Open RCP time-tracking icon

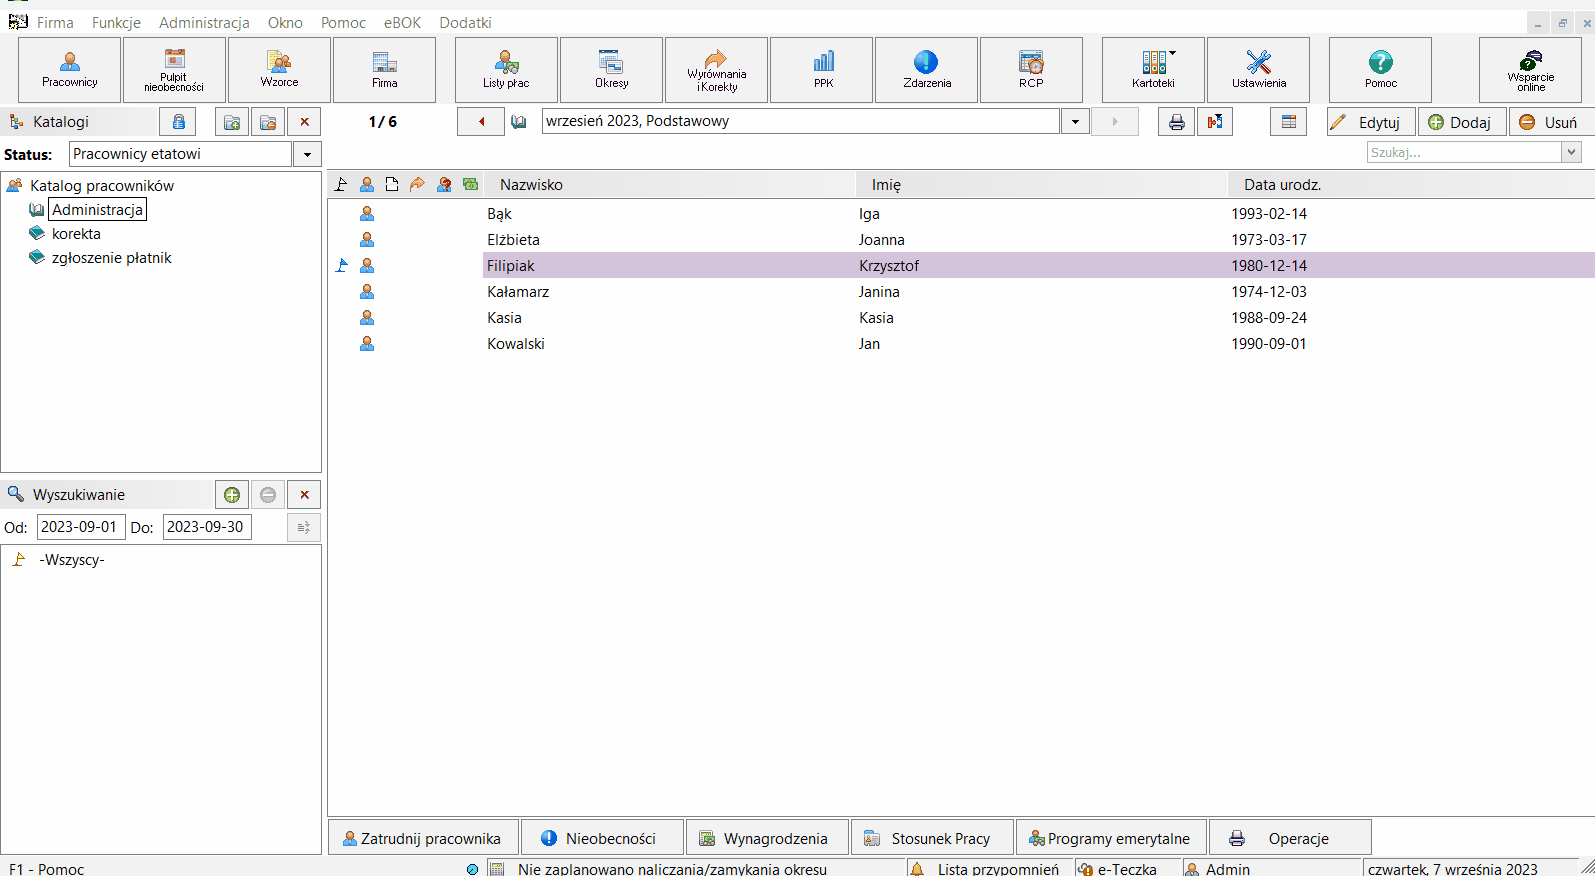click(1031, 70)
